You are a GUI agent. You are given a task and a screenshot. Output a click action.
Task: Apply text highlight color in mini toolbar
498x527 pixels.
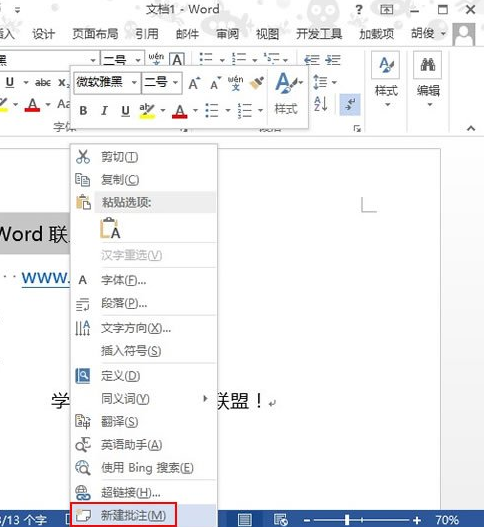click(147, 111)
